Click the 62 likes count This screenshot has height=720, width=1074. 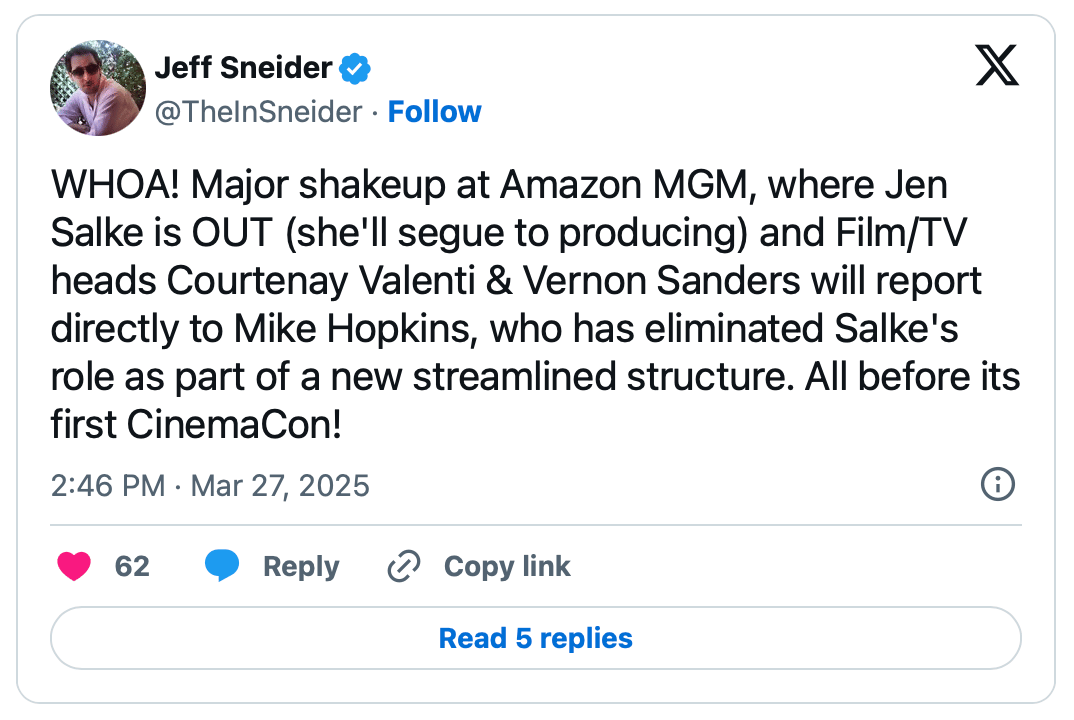coord(132,567)
